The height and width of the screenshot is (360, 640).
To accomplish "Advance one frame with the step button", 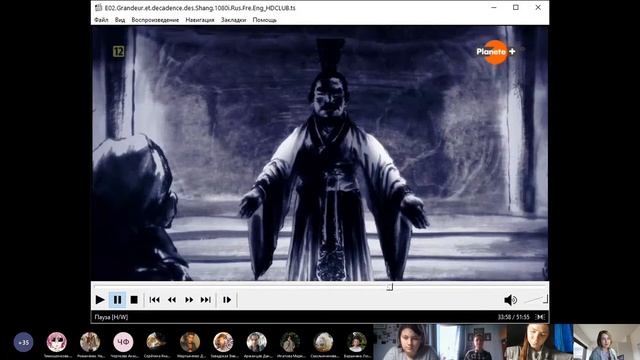I will [227, 300].
